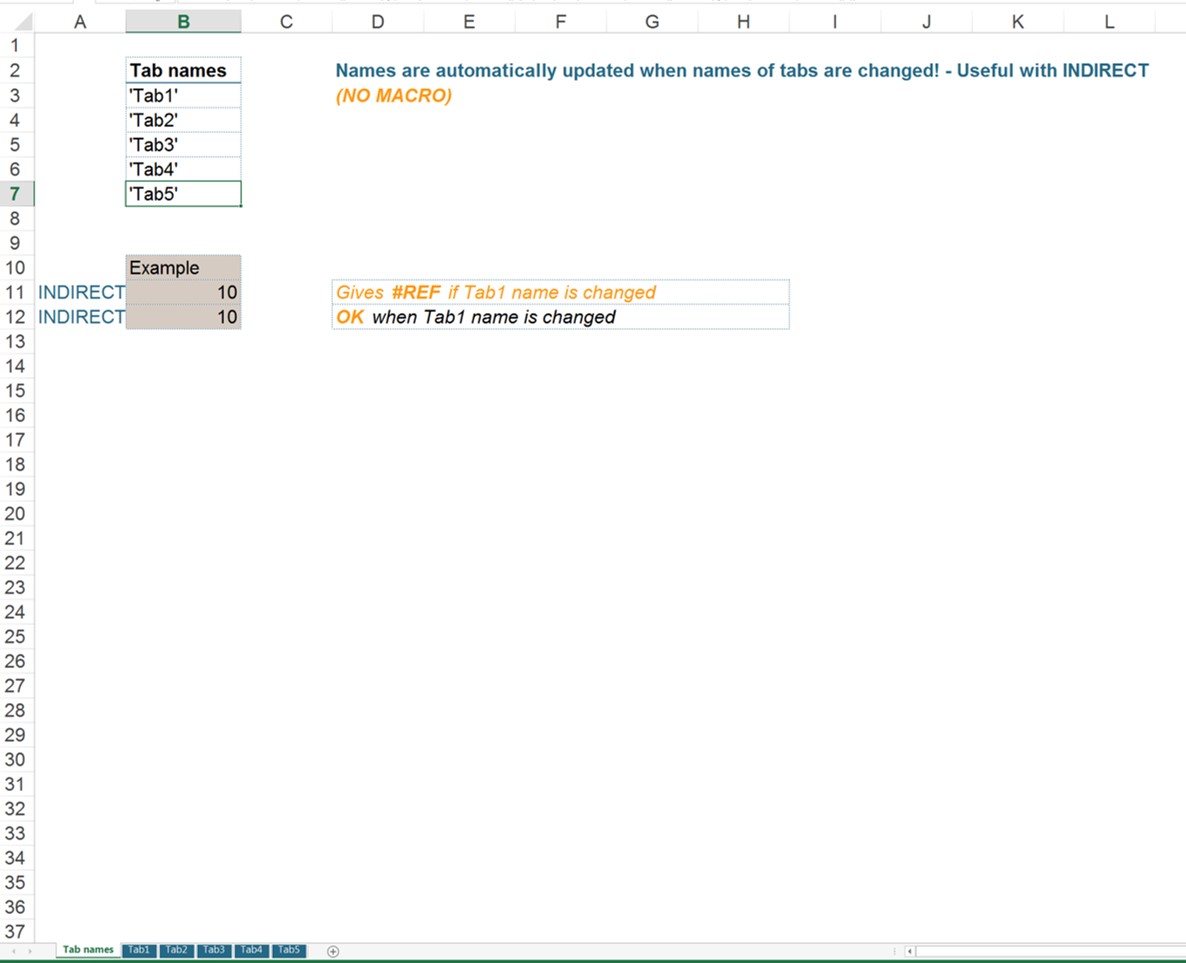1186x963 pixels.
Task: Select row 25 header
Action: click(x=15, y=637)
